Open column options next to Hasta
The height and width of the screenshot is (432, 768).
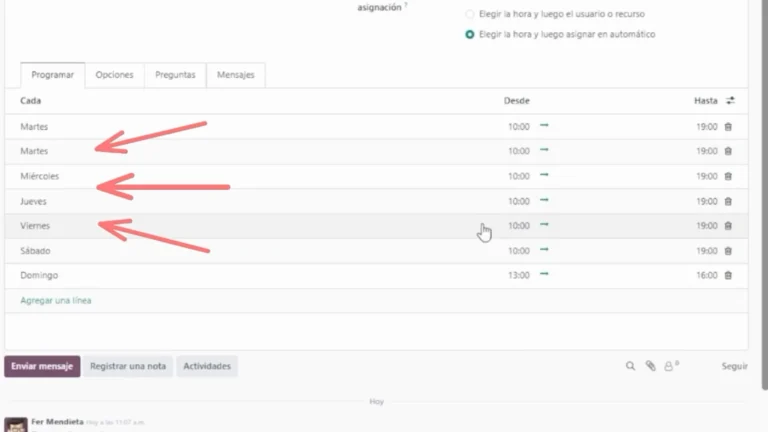pyautogui.click(x=730, y=101)
